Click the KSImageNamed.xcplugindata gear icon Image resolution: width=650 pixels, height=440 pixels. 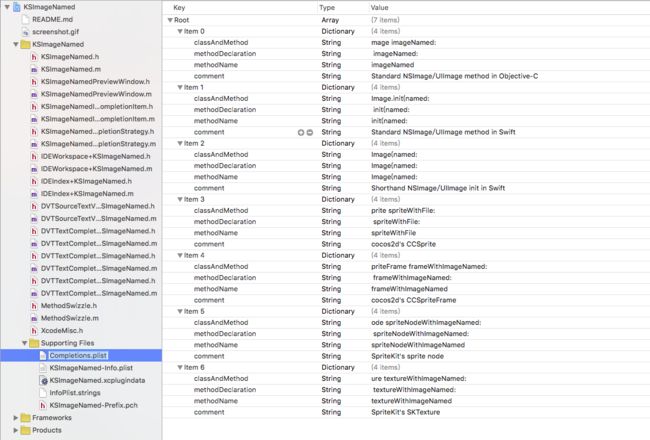point(43,380)
